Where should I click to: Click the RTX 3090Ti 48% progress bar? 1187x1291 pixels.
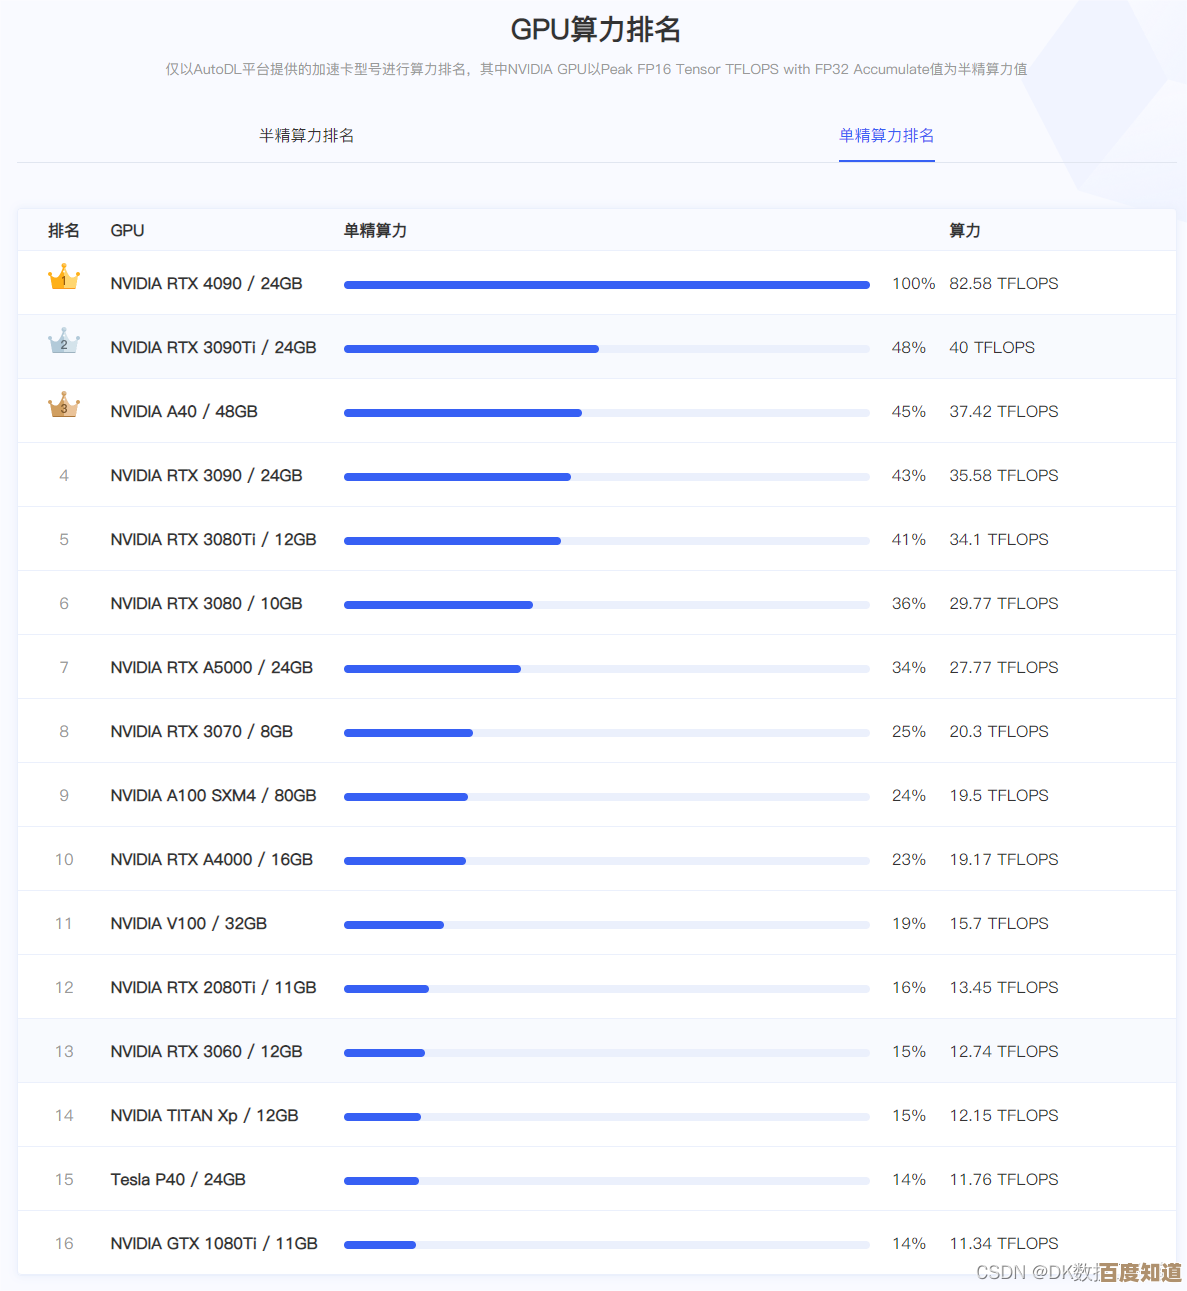pyautogui.click(x=606, y=349)
